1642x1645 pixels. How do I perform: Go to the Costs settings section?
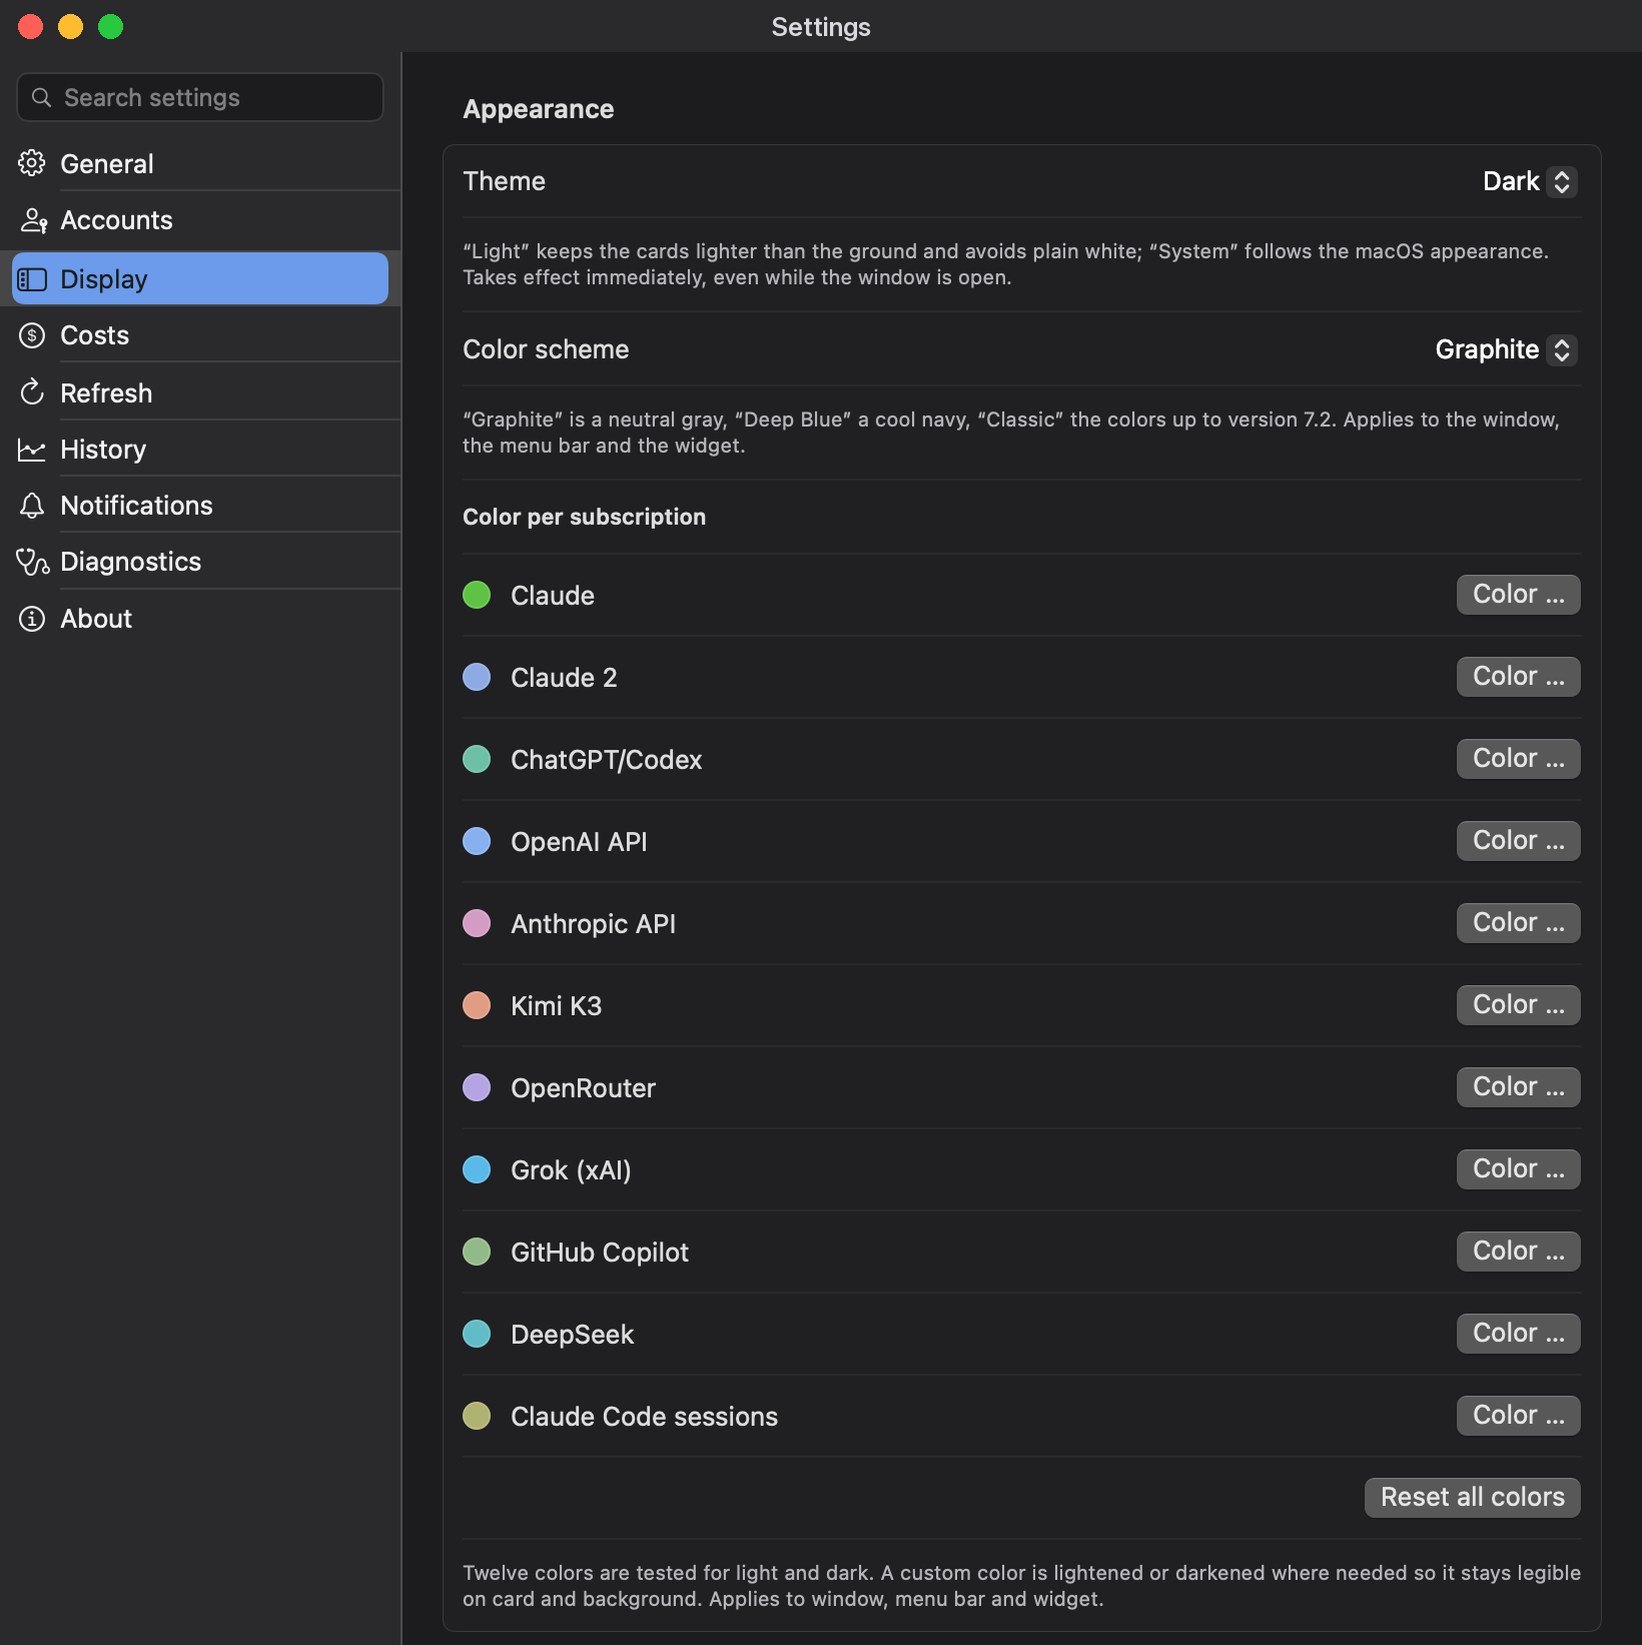pyautogui.click(x=200, y=335)
